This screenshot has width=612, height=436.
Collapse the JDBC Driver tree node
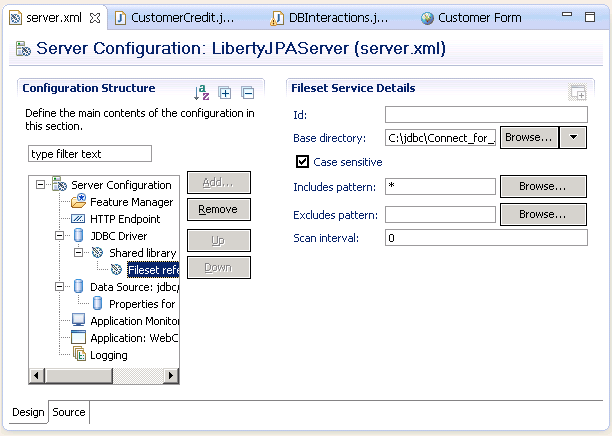pyautogui.click(x=59, y=236)
